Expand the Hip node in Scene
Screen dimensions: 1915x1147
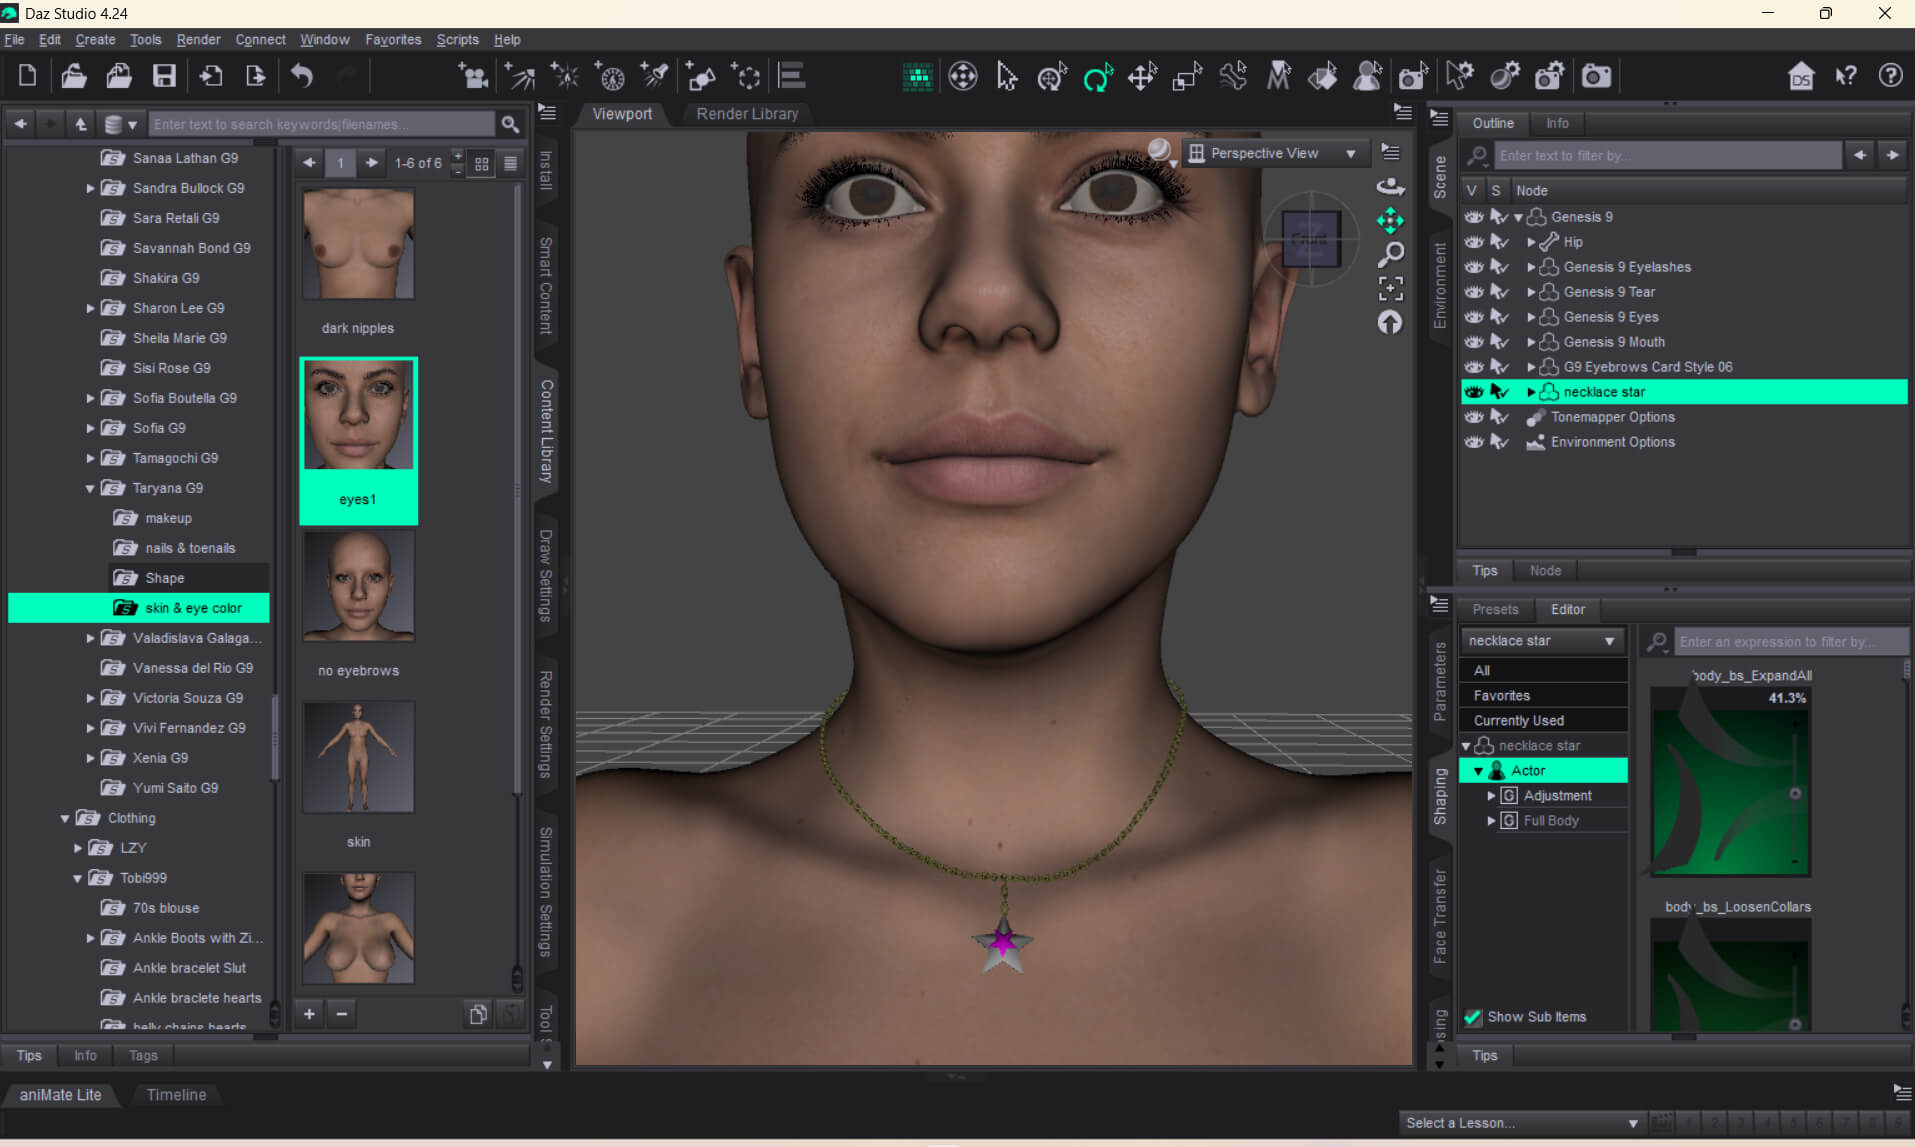tap(1531, 242)
